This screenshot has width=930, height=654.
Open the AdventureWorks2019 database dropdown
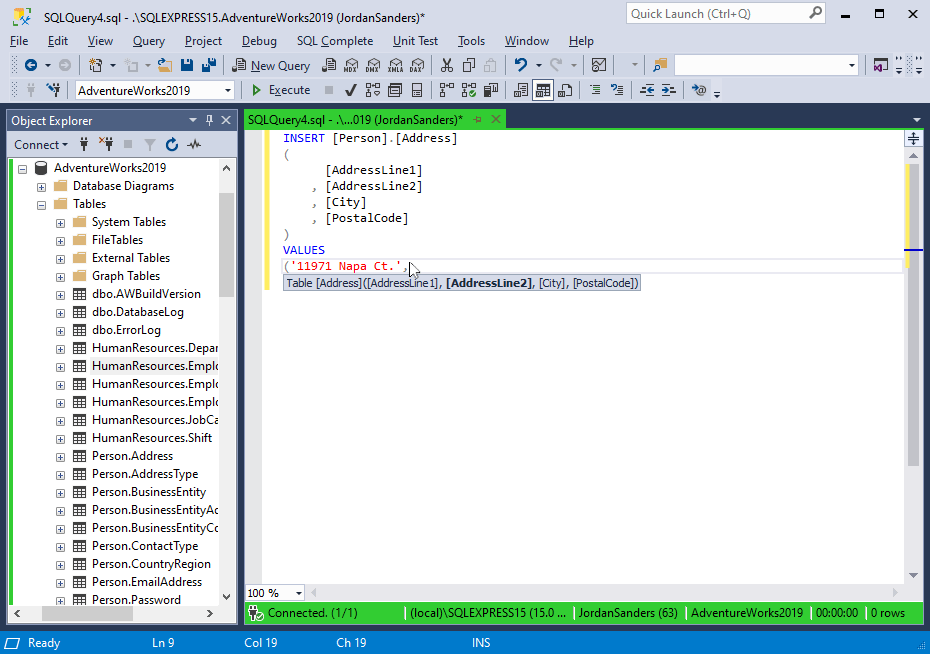click(x=228, y=91)
